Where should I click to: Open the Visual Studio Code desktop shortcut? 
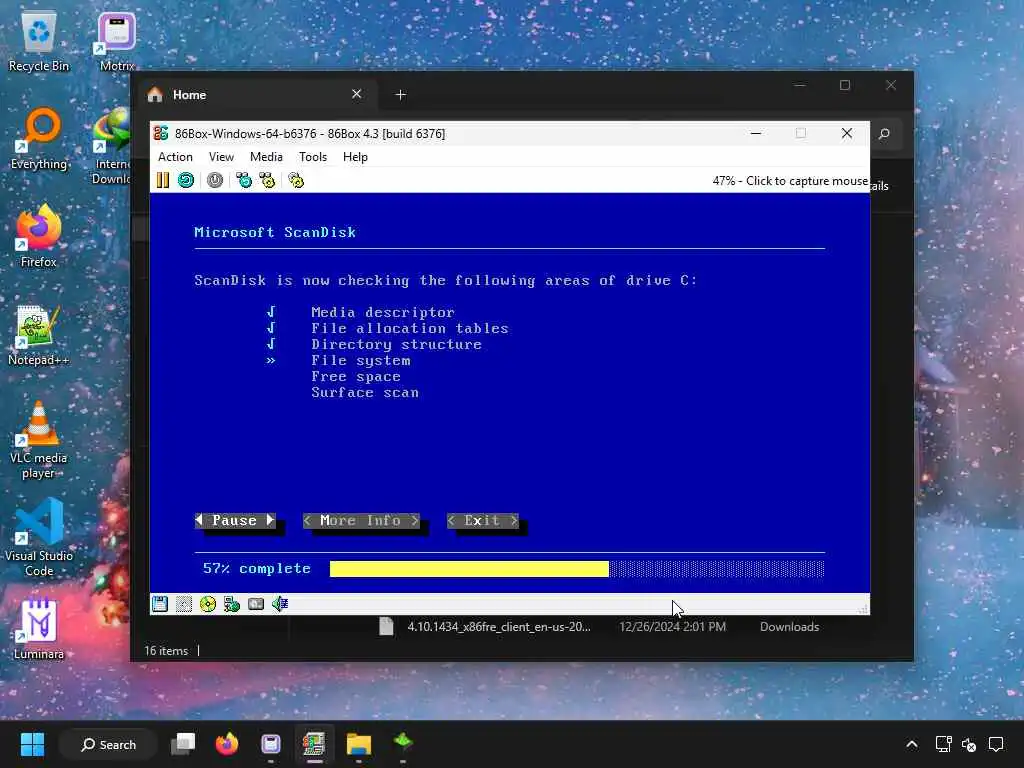click(x=39, y=537)
